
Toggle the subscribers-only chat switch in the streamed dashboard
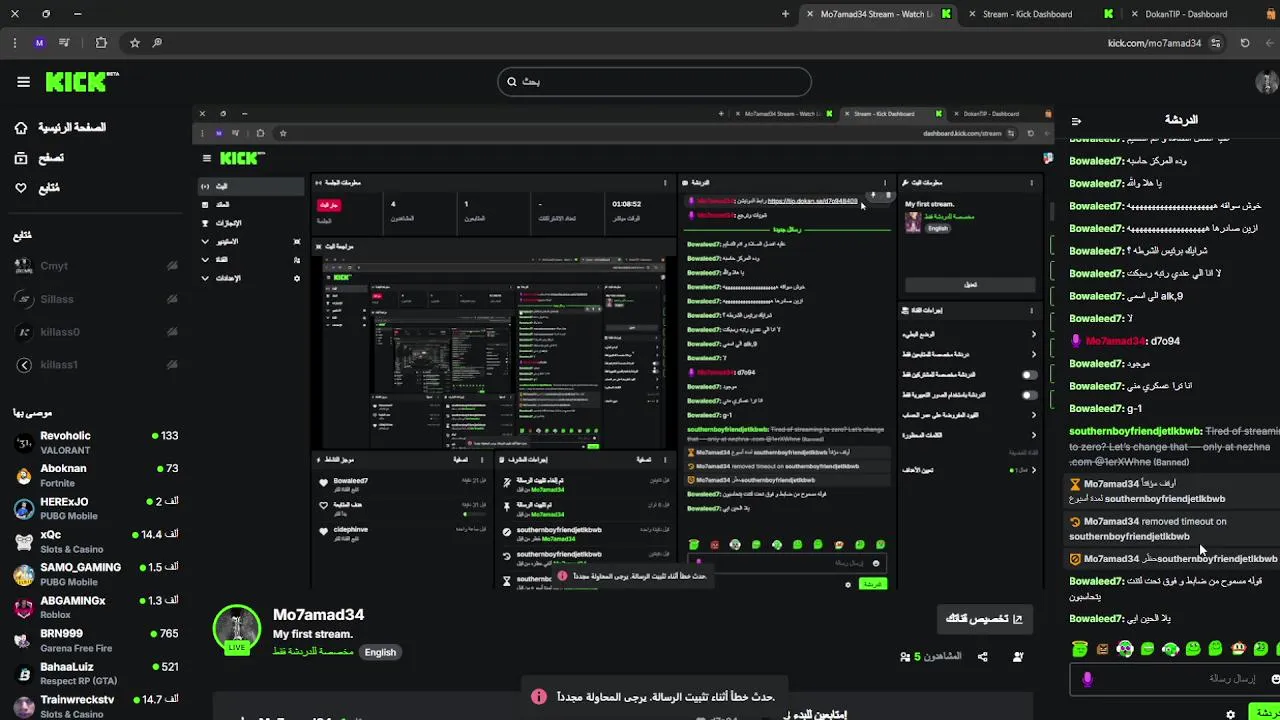click(1028, 375)
